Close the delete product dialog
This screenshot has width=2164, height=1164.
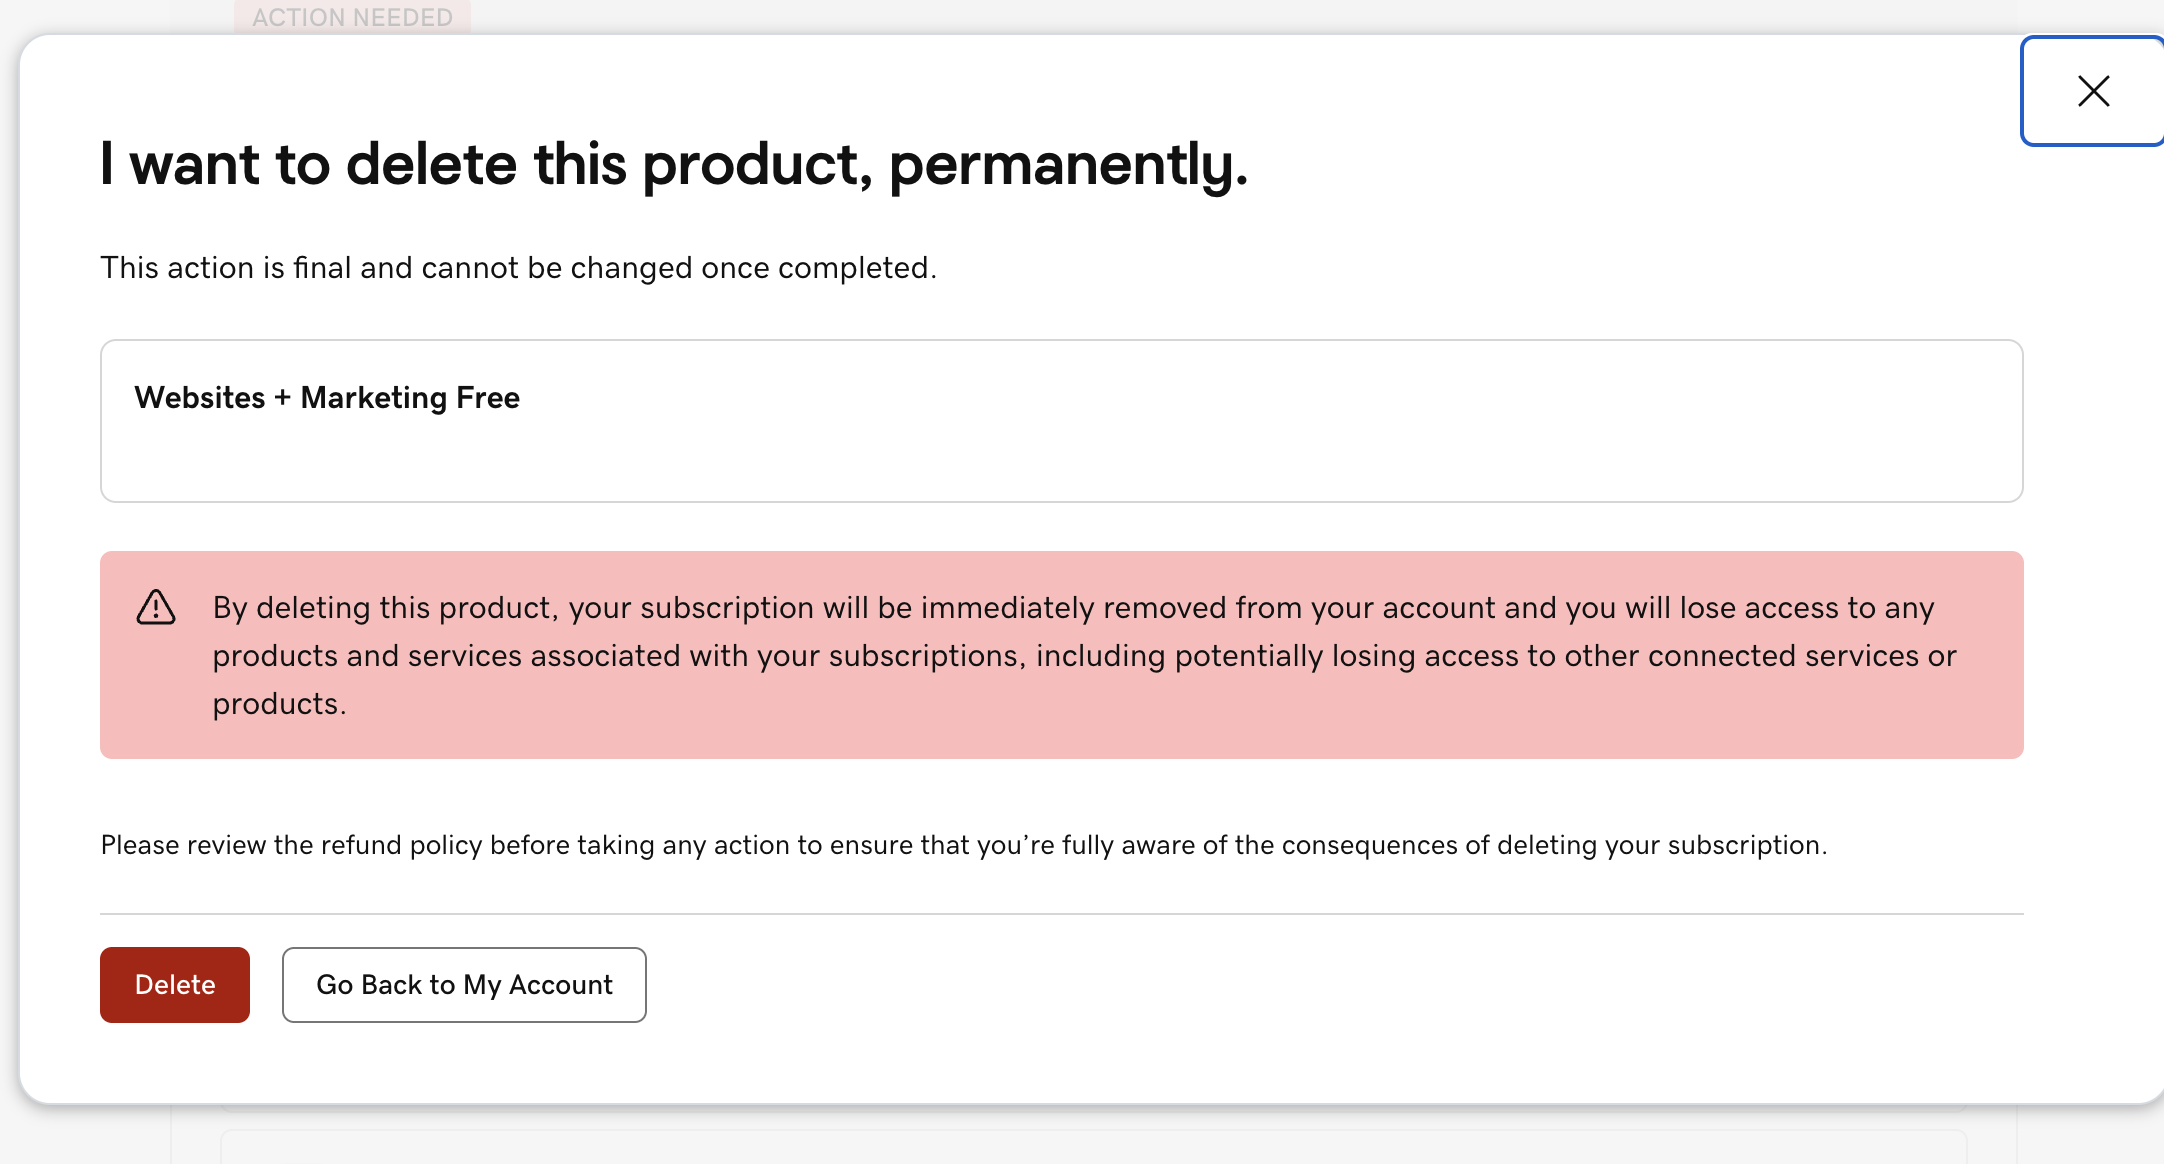pyautogui.click(x=2093, y=91)
